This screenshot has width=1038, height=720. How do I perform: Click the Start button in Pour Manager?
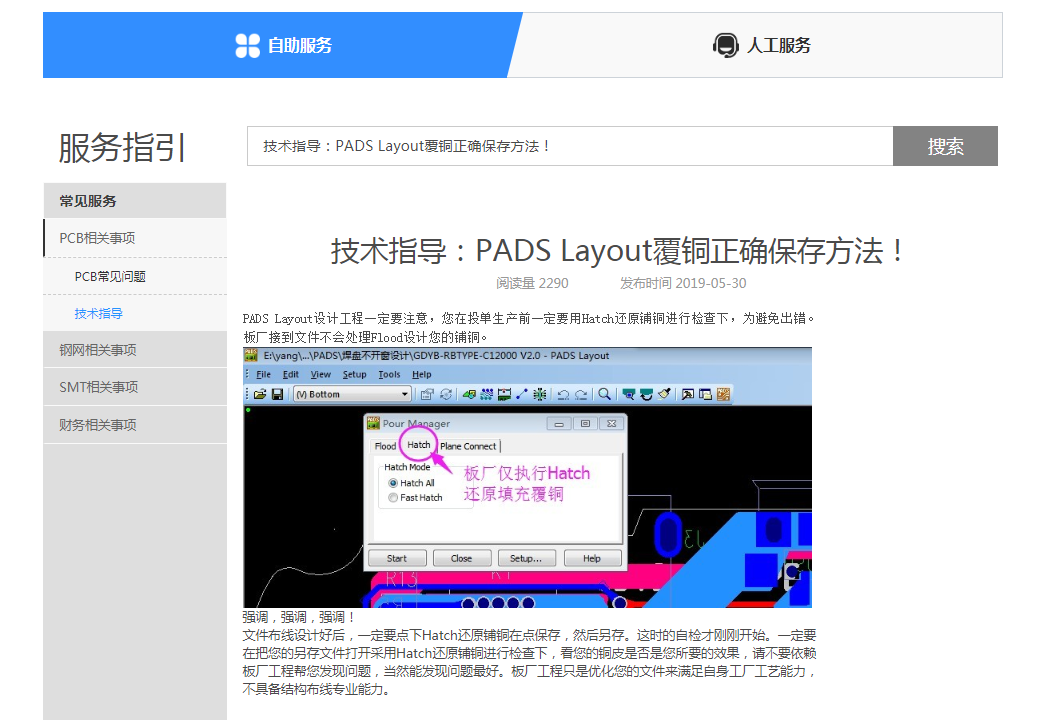tap(397, 558)
